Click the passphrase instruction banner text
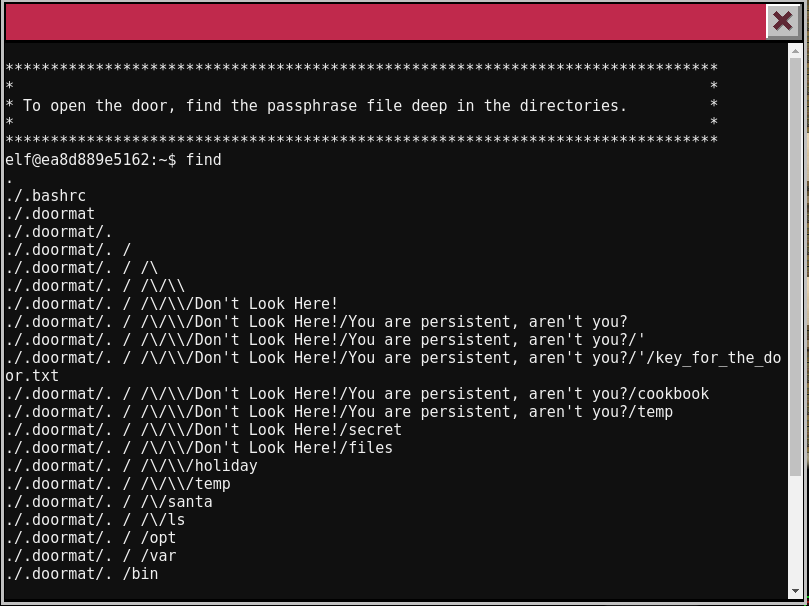The image size is (809, 606). tap(325, 106)
